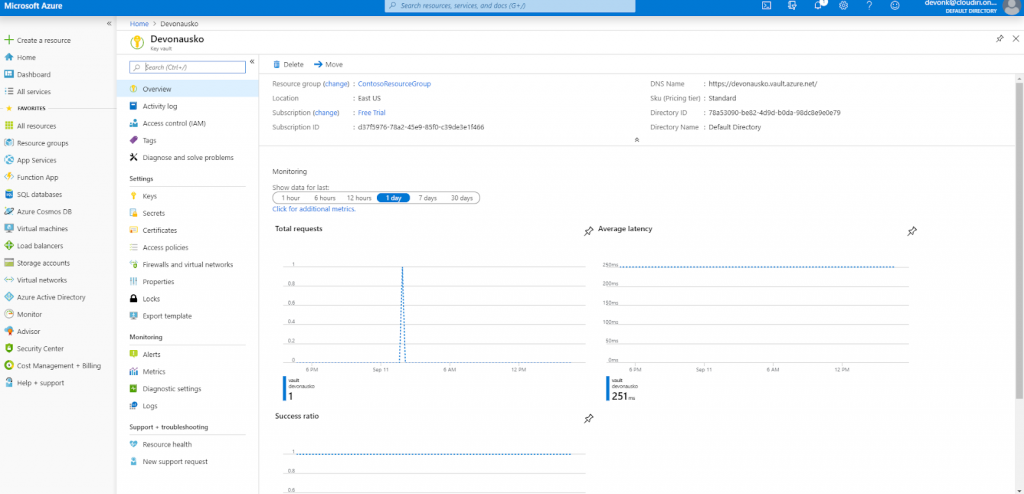
Task: Click the user account avatar
Action: (1012, 6)
